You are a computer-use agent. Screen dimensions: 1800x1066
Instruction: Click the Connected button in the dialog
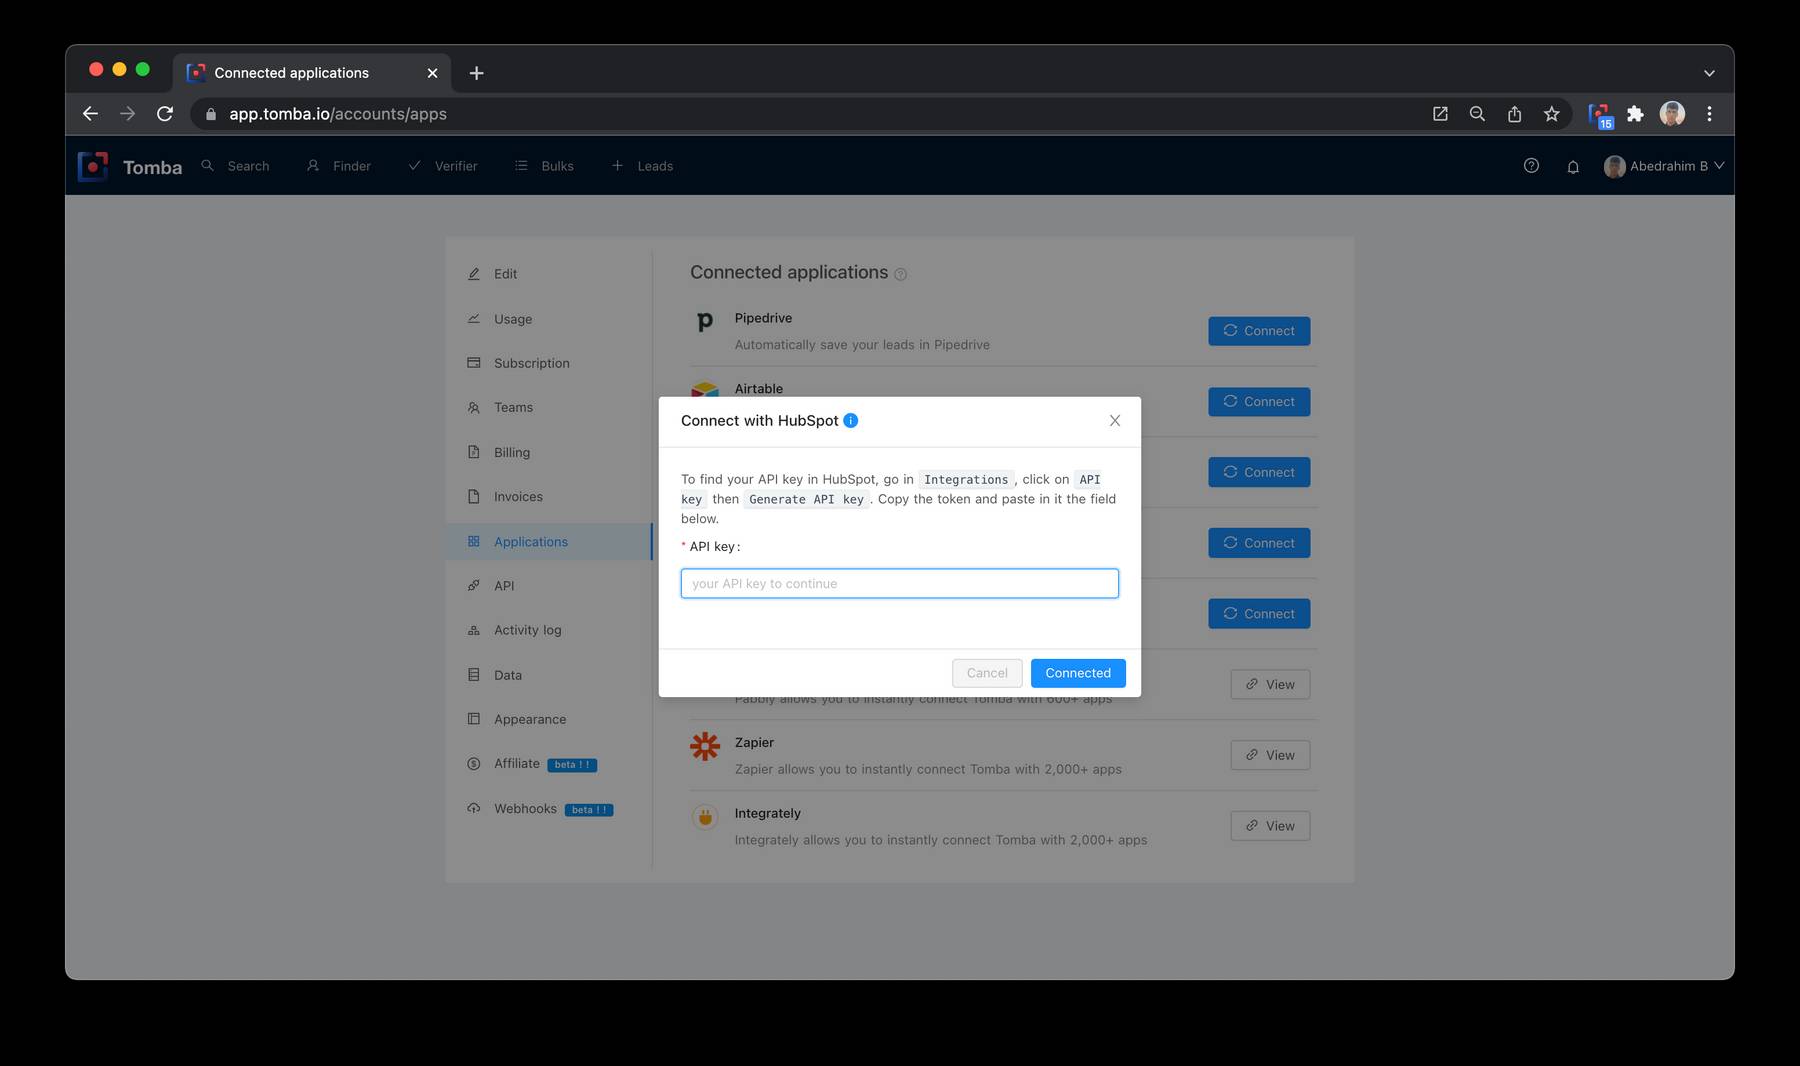click(1078, 673)
